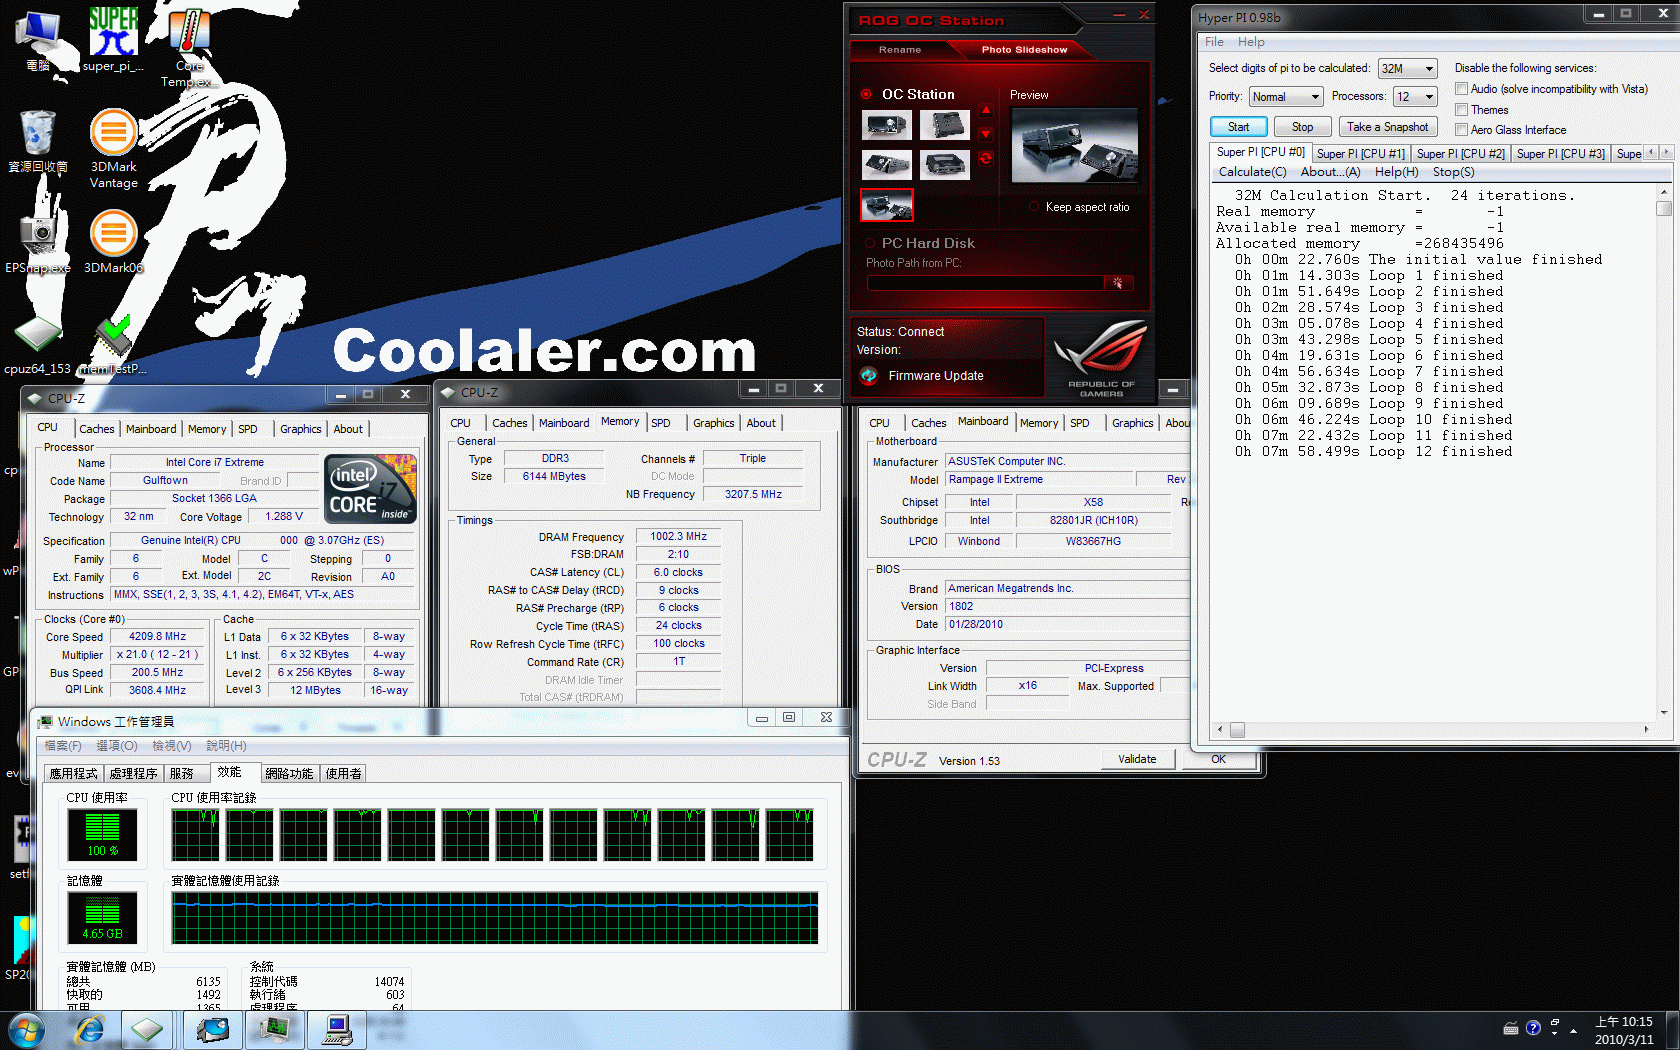Select the highlighted fifth photo thumbnail

tap(887, 205)
